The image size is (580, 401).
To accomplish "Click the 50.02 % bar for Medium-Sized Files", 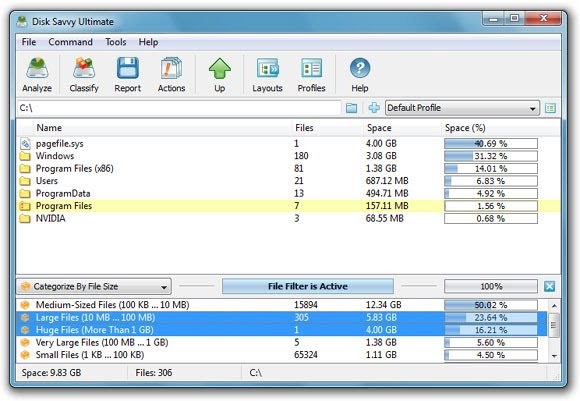I will click(x=491, y=305).
